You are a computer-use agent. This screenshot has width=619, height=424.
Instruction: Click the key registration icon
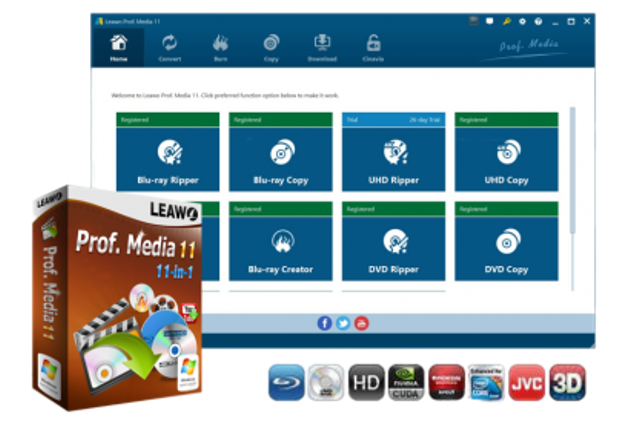pos(506,21)
